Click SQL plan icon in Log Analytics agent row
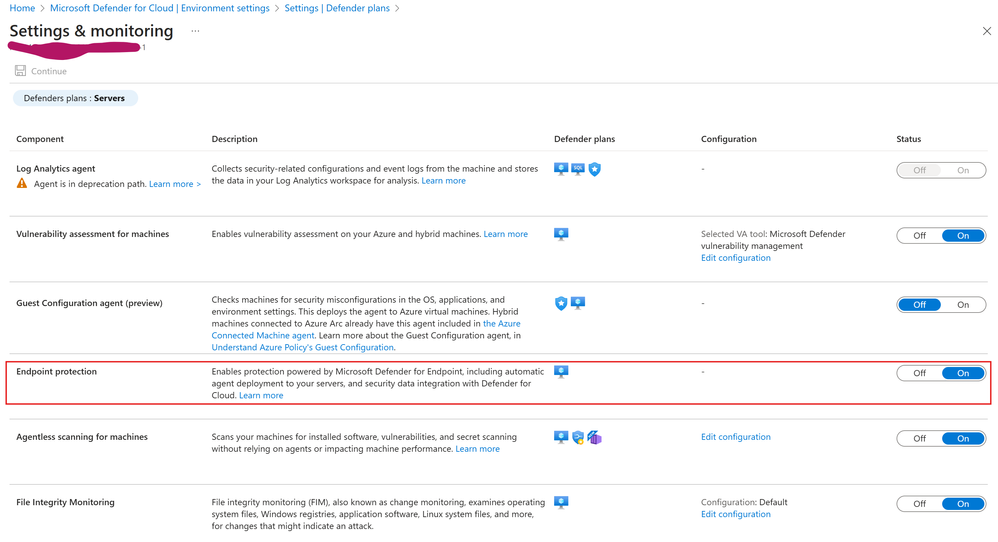The height and width of the screenshot is (542, 998). pos(577,169)
